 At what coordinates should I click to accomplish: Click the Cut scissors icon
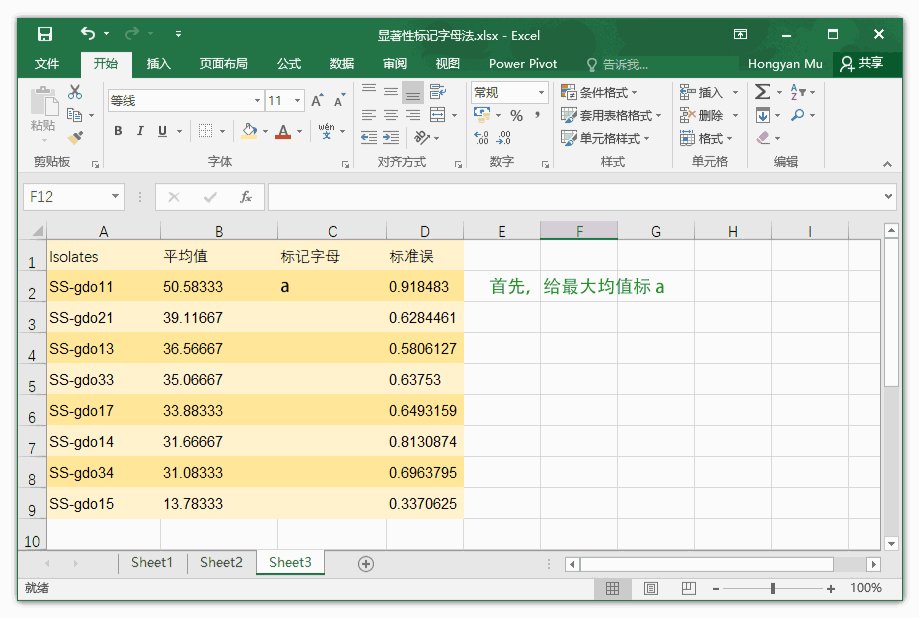tap(75, 92)
